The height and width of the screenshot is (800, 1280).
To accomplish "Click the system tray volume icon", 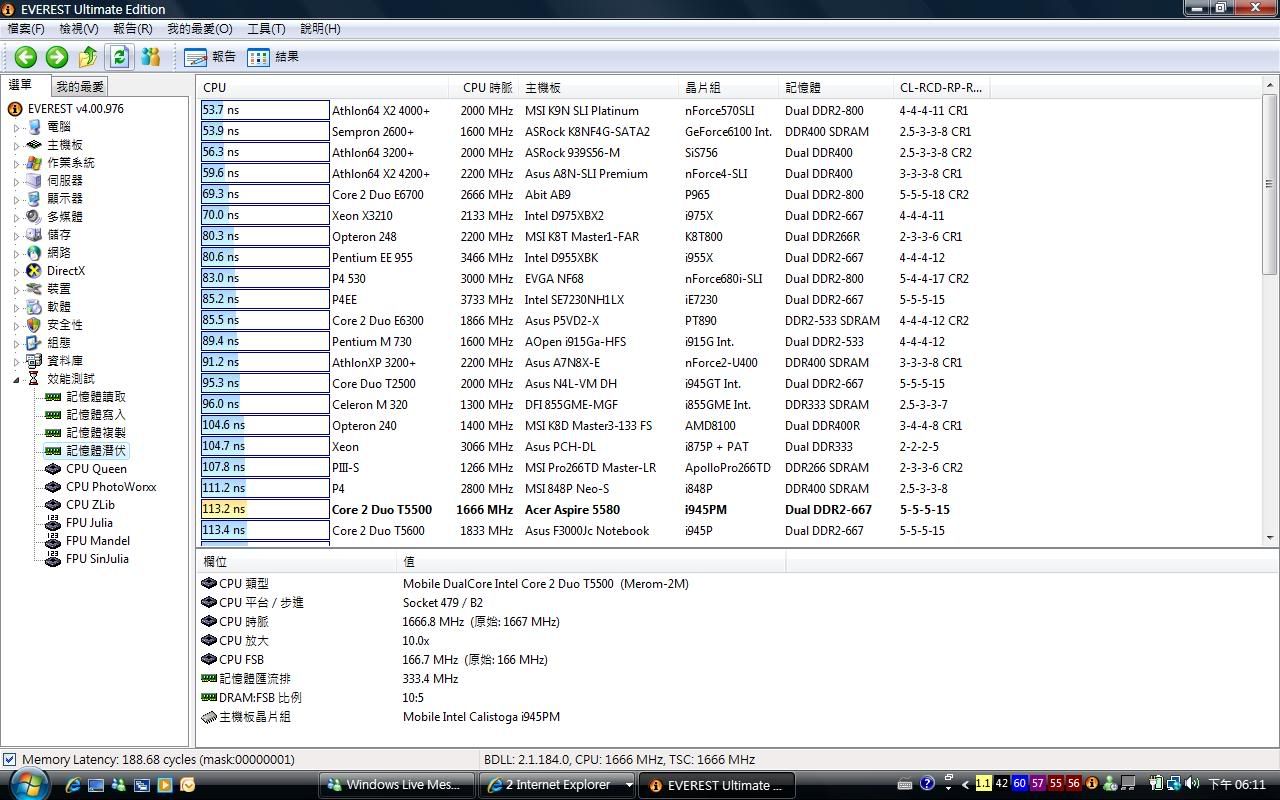I will pos(1192,784).
